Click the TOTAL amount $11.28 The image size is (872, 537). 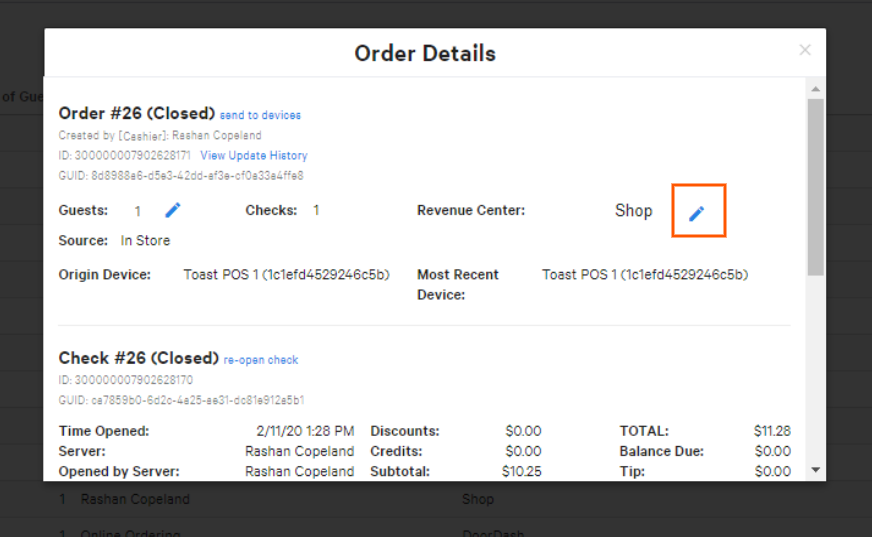[x=771, y=431]
